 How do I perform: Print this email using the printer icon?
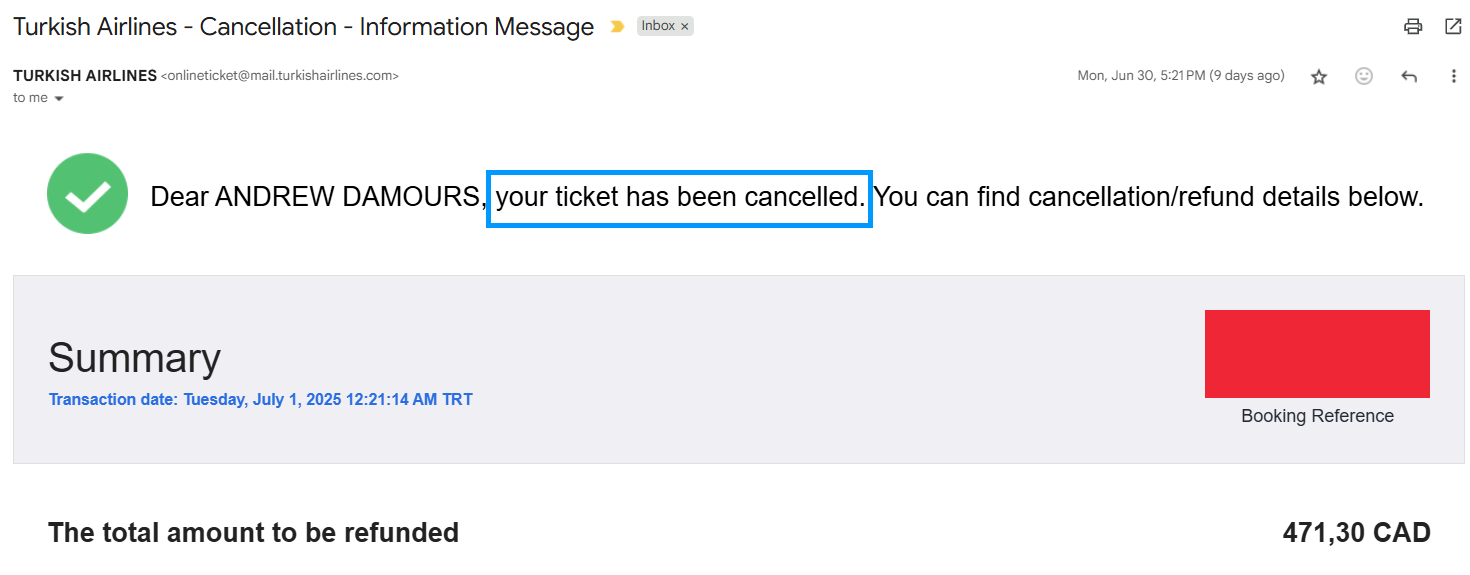coord(1412,27)
